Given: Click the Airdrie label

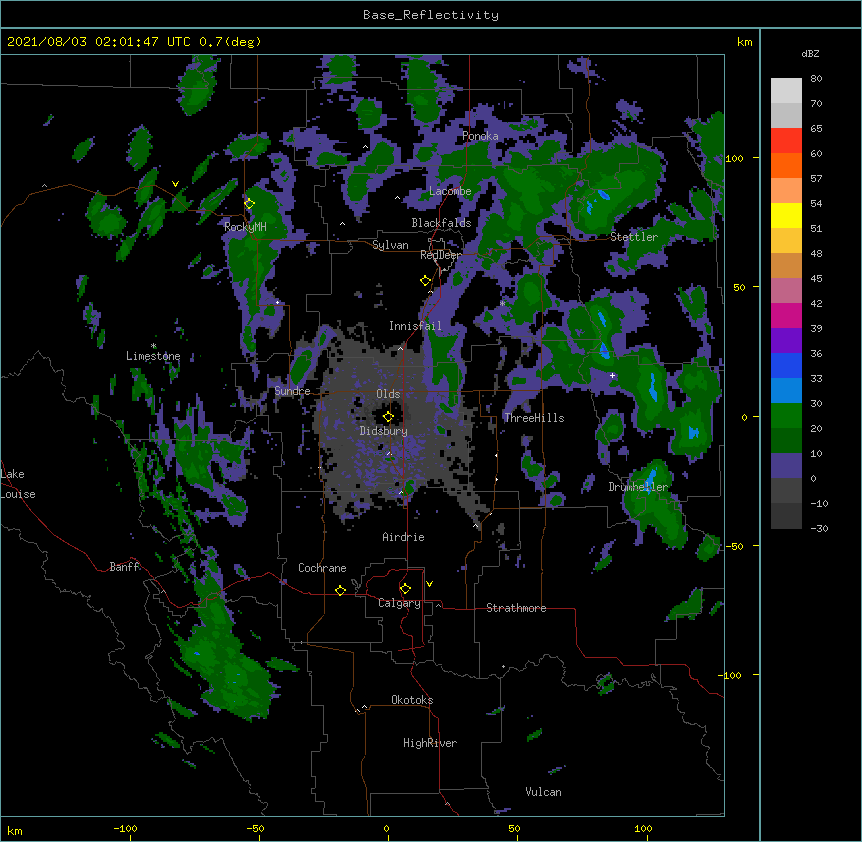Looking at the screenshot, I should tap(403, 537).
